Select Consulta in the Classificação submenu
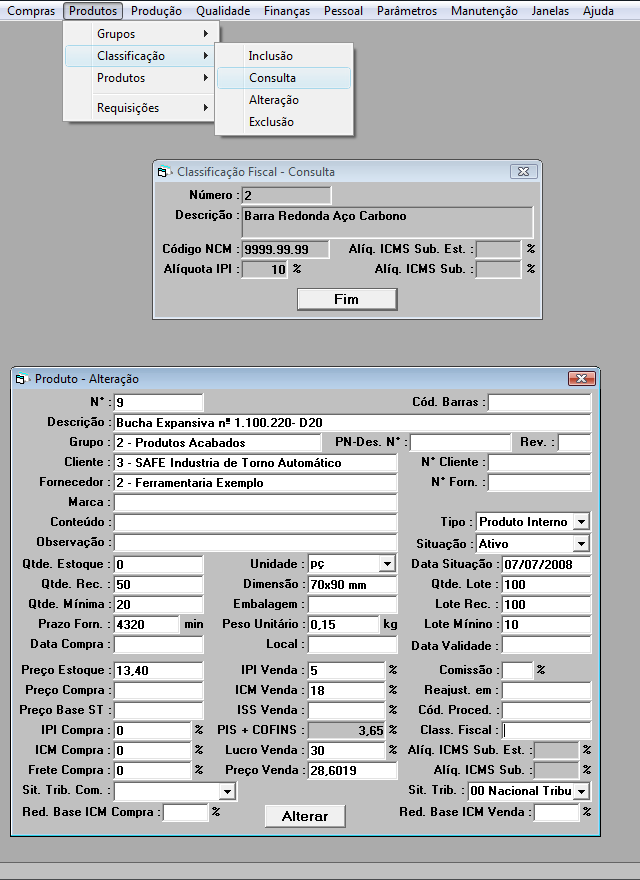640x880 pixels. pyautogui.click(x=272, y=78)
